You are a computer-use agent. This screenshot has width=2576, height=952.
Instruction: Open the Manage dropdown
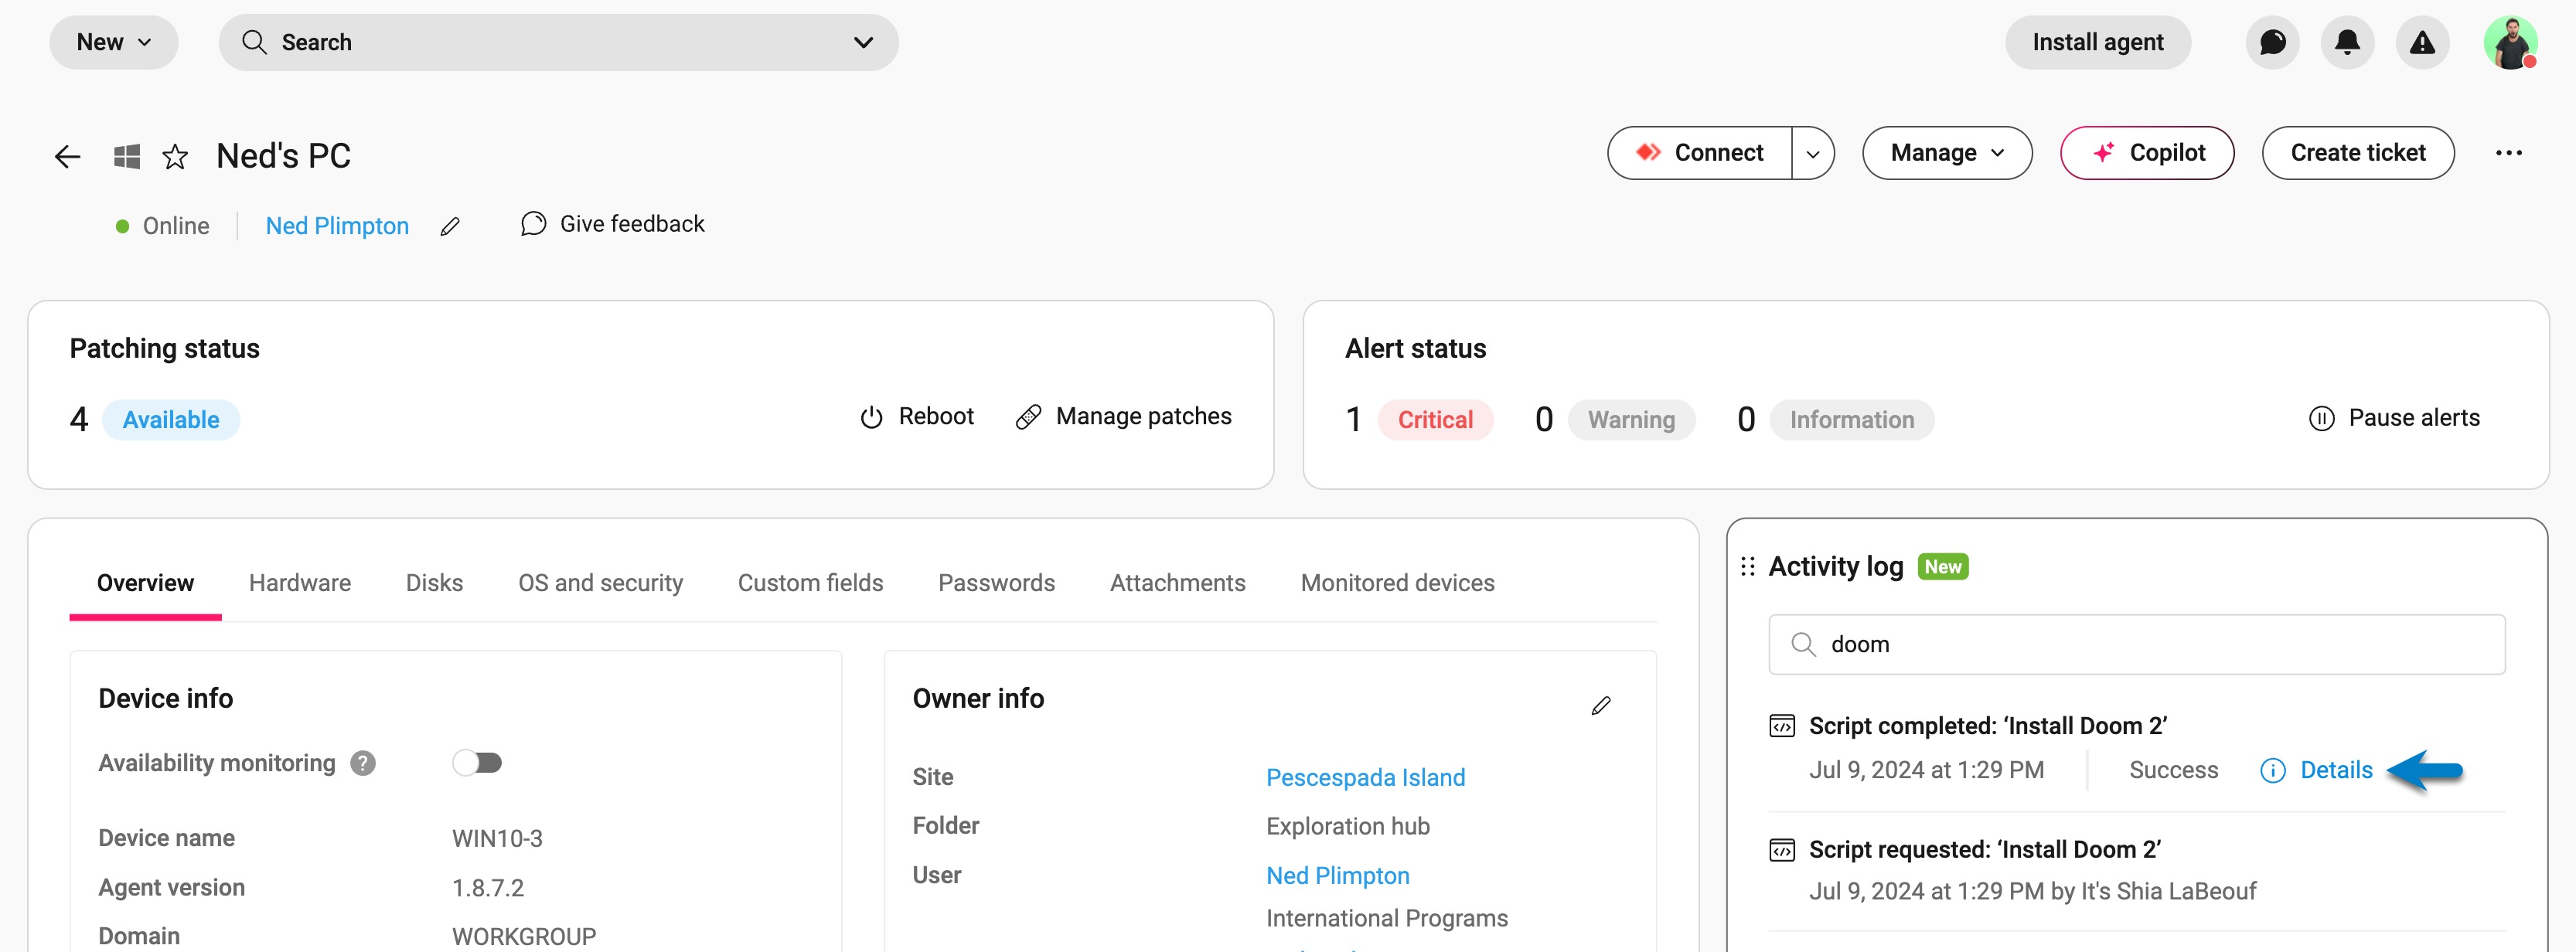coord(1946,153)
